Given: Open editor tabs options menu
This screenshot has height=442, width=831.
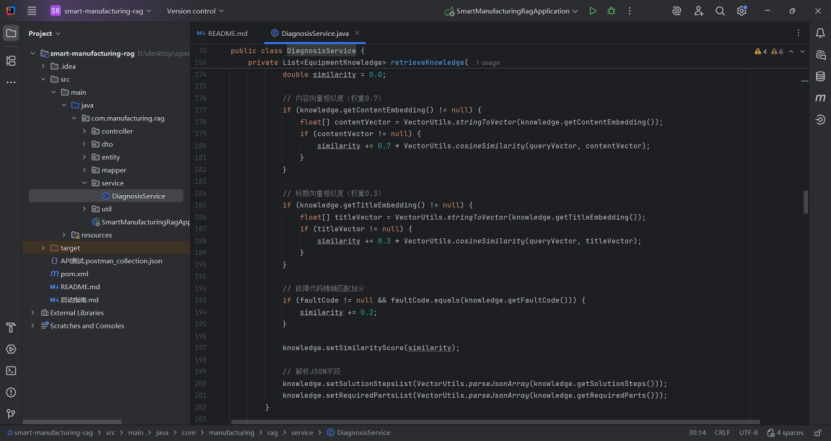Looking at the screenshot, I should (799, 33).
